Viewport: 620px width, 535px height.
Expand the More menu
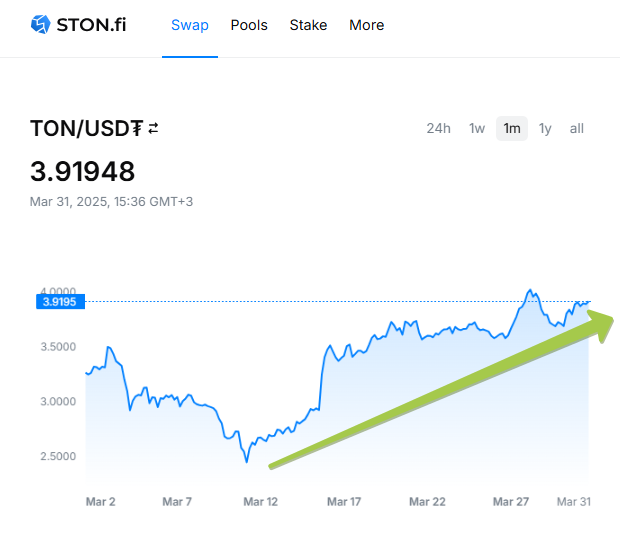click(x=366, y=25)
